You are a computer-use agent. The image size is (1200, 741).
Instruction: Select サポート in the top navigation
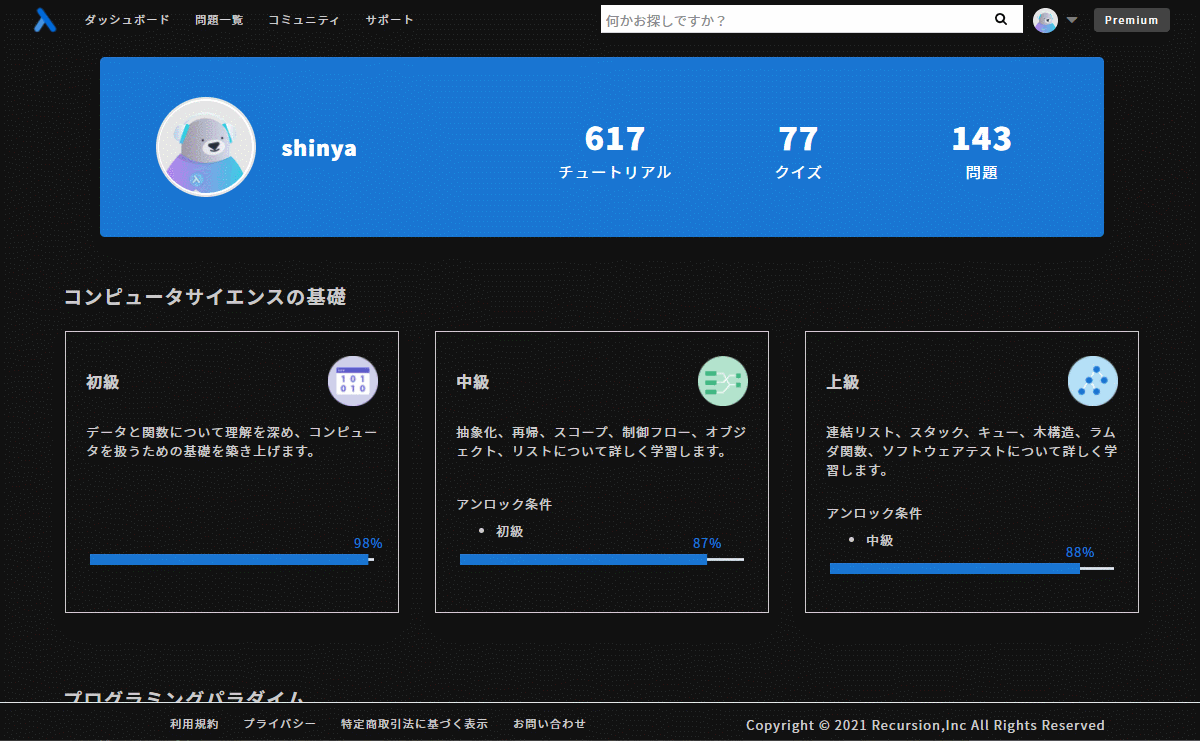(x=389, y=20)
